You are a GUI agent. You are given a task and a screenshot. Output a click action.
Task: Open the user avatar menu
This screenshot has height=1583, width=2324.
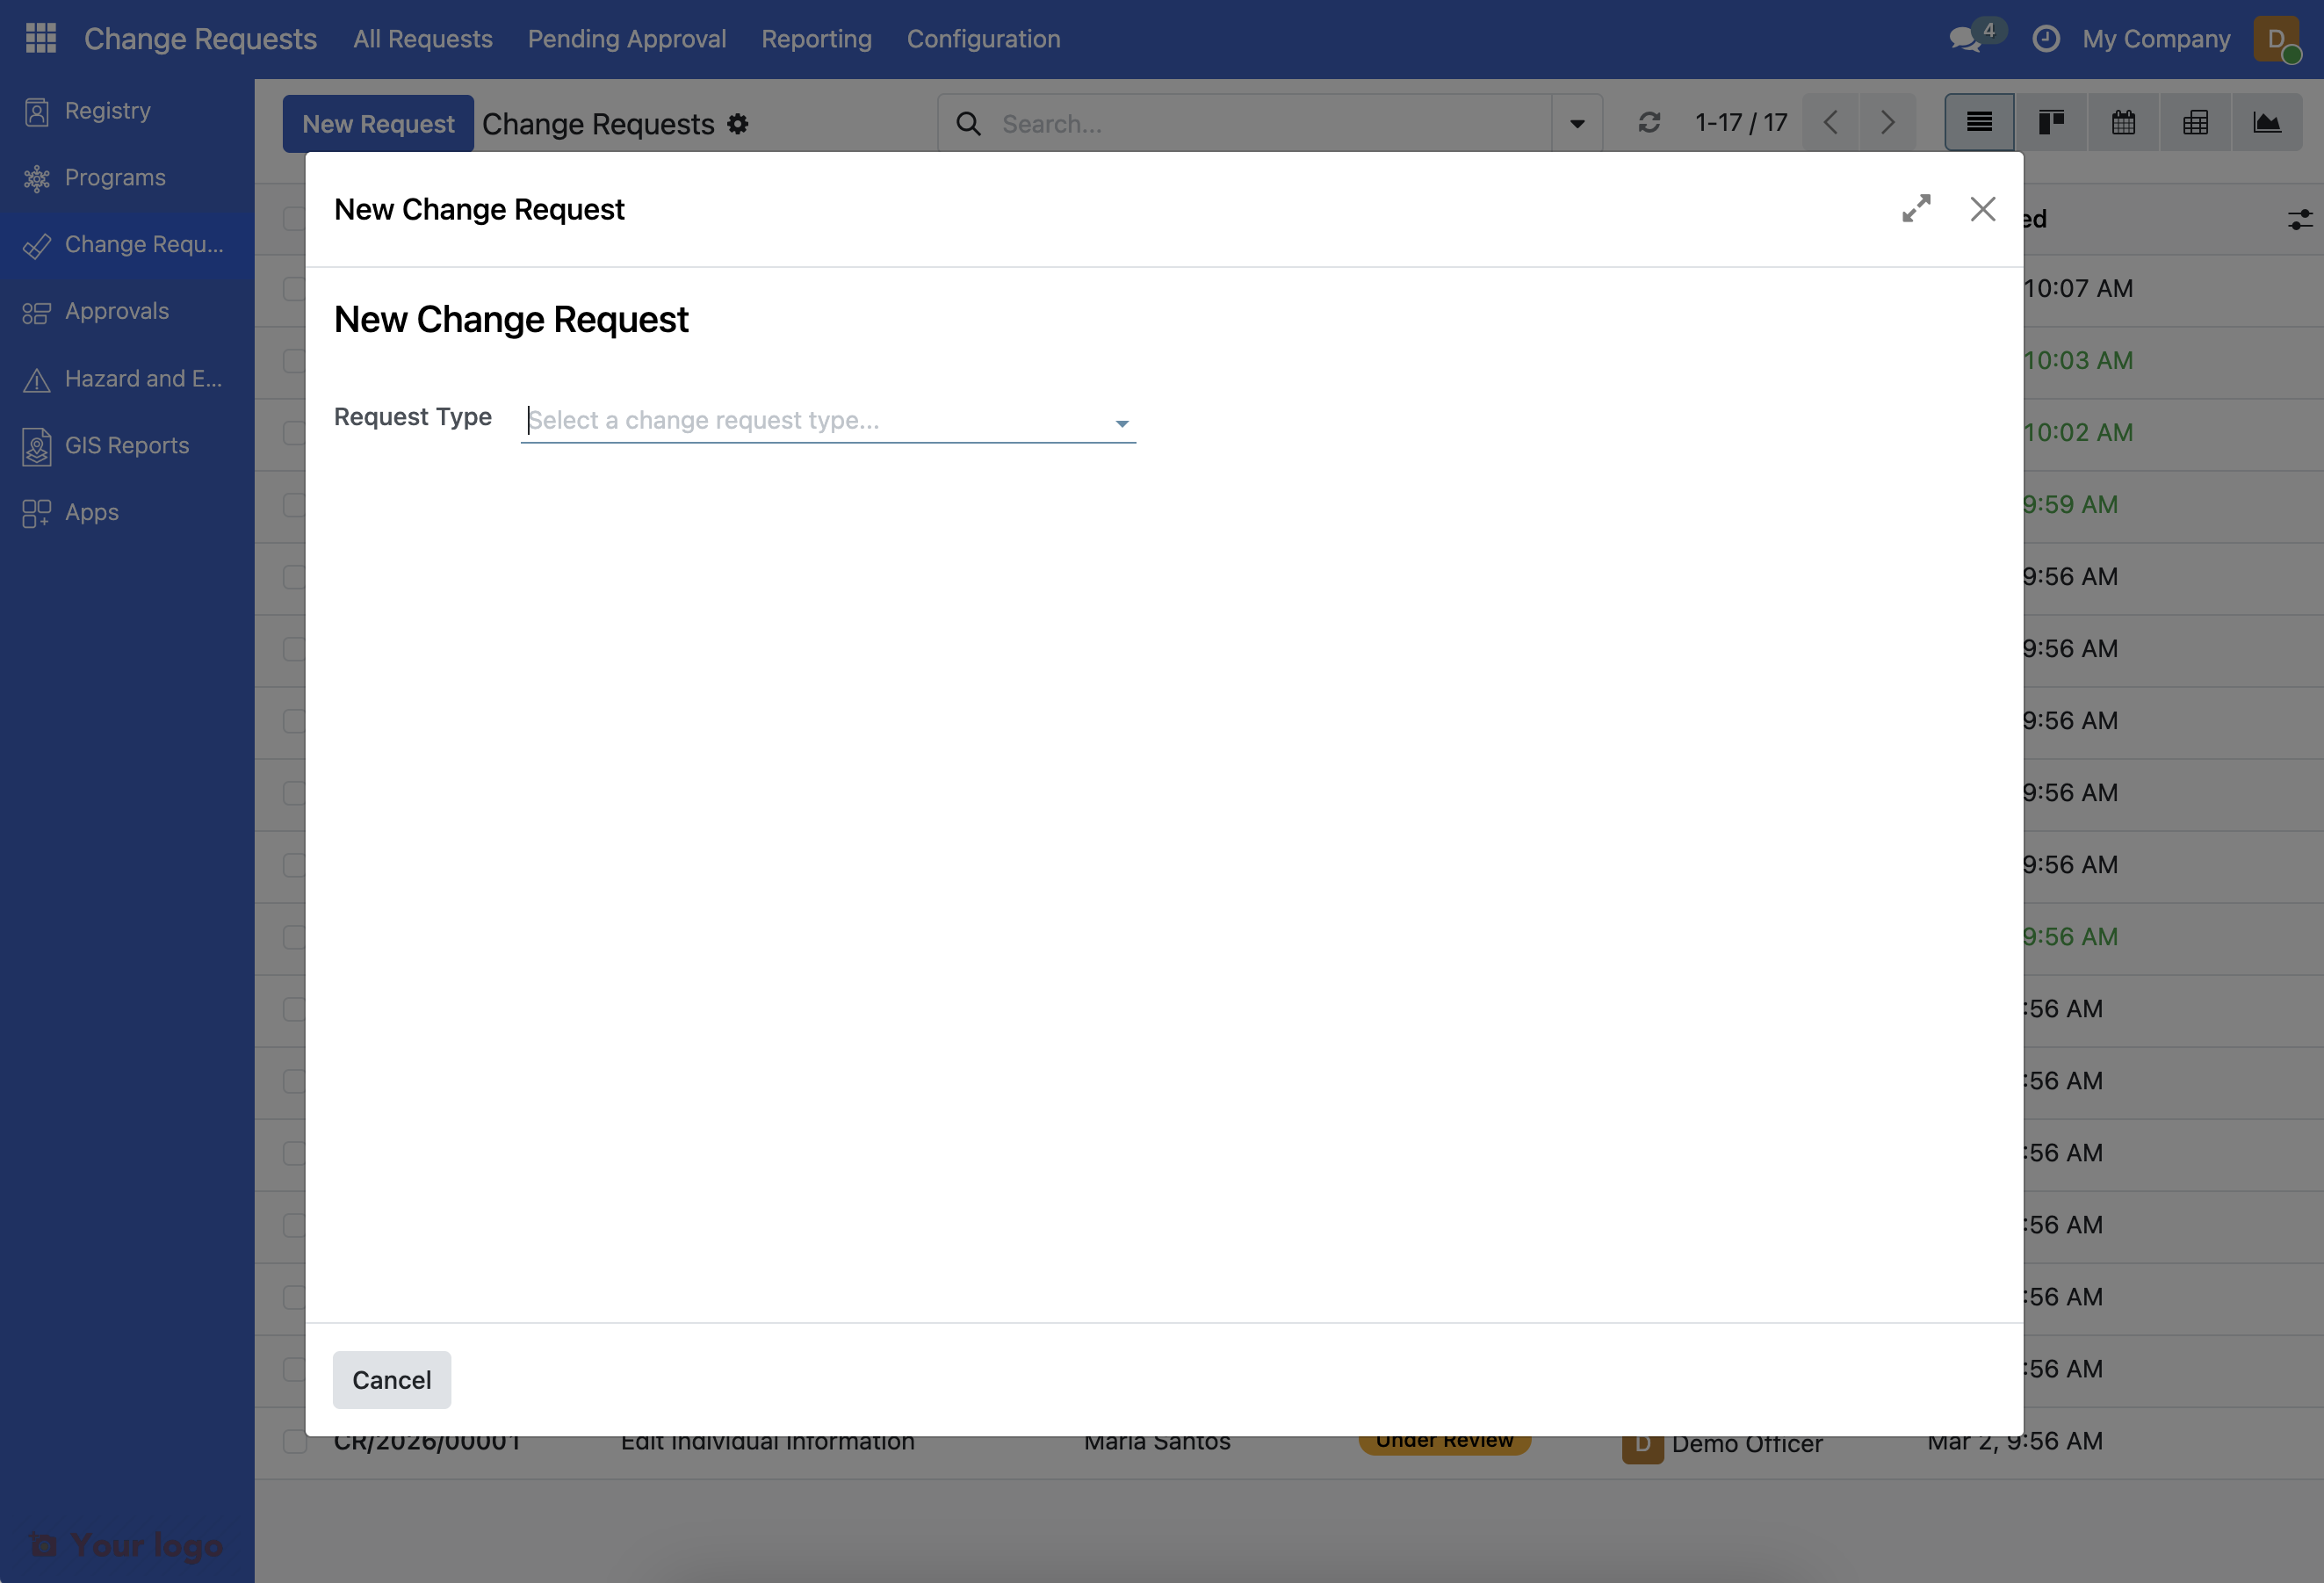pos(2277,39)
